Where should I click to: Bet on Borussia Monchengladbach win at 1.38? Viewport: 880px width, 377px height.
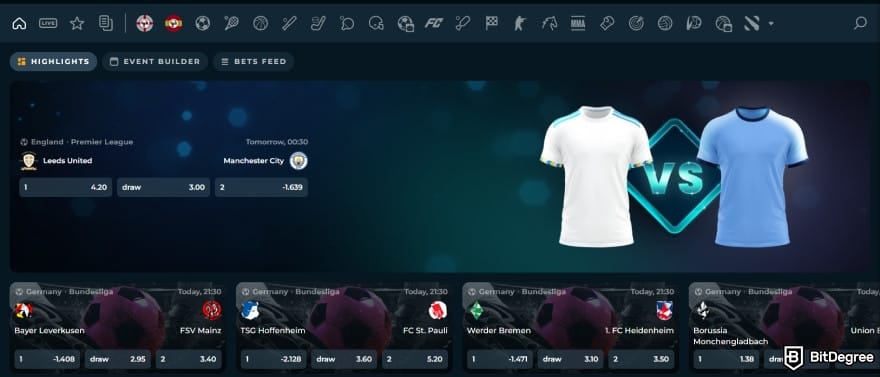[726, 359]
